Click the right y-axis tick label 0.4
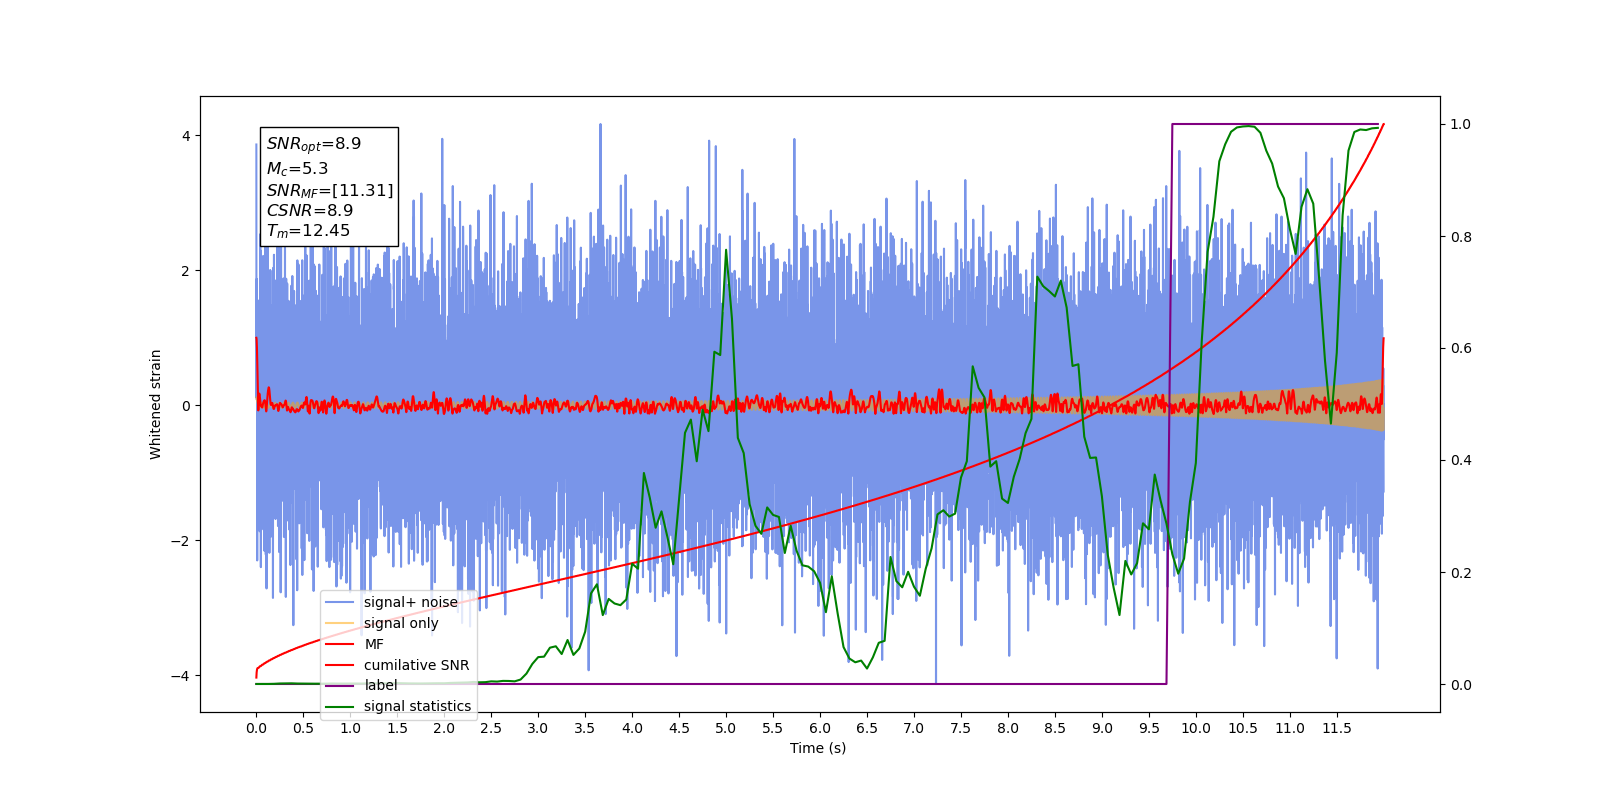The width and height of the screenshot is (1600, 800). pos(1461,461)
